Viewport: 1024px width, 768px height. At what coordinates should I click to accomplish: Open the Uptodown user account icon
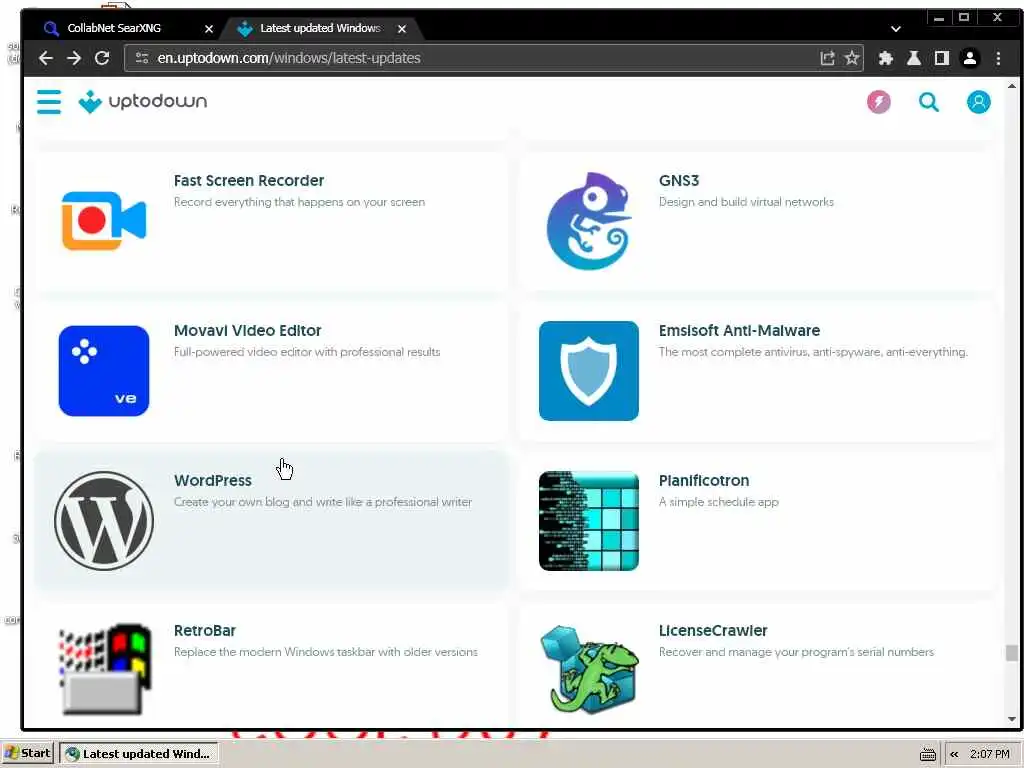978,102
